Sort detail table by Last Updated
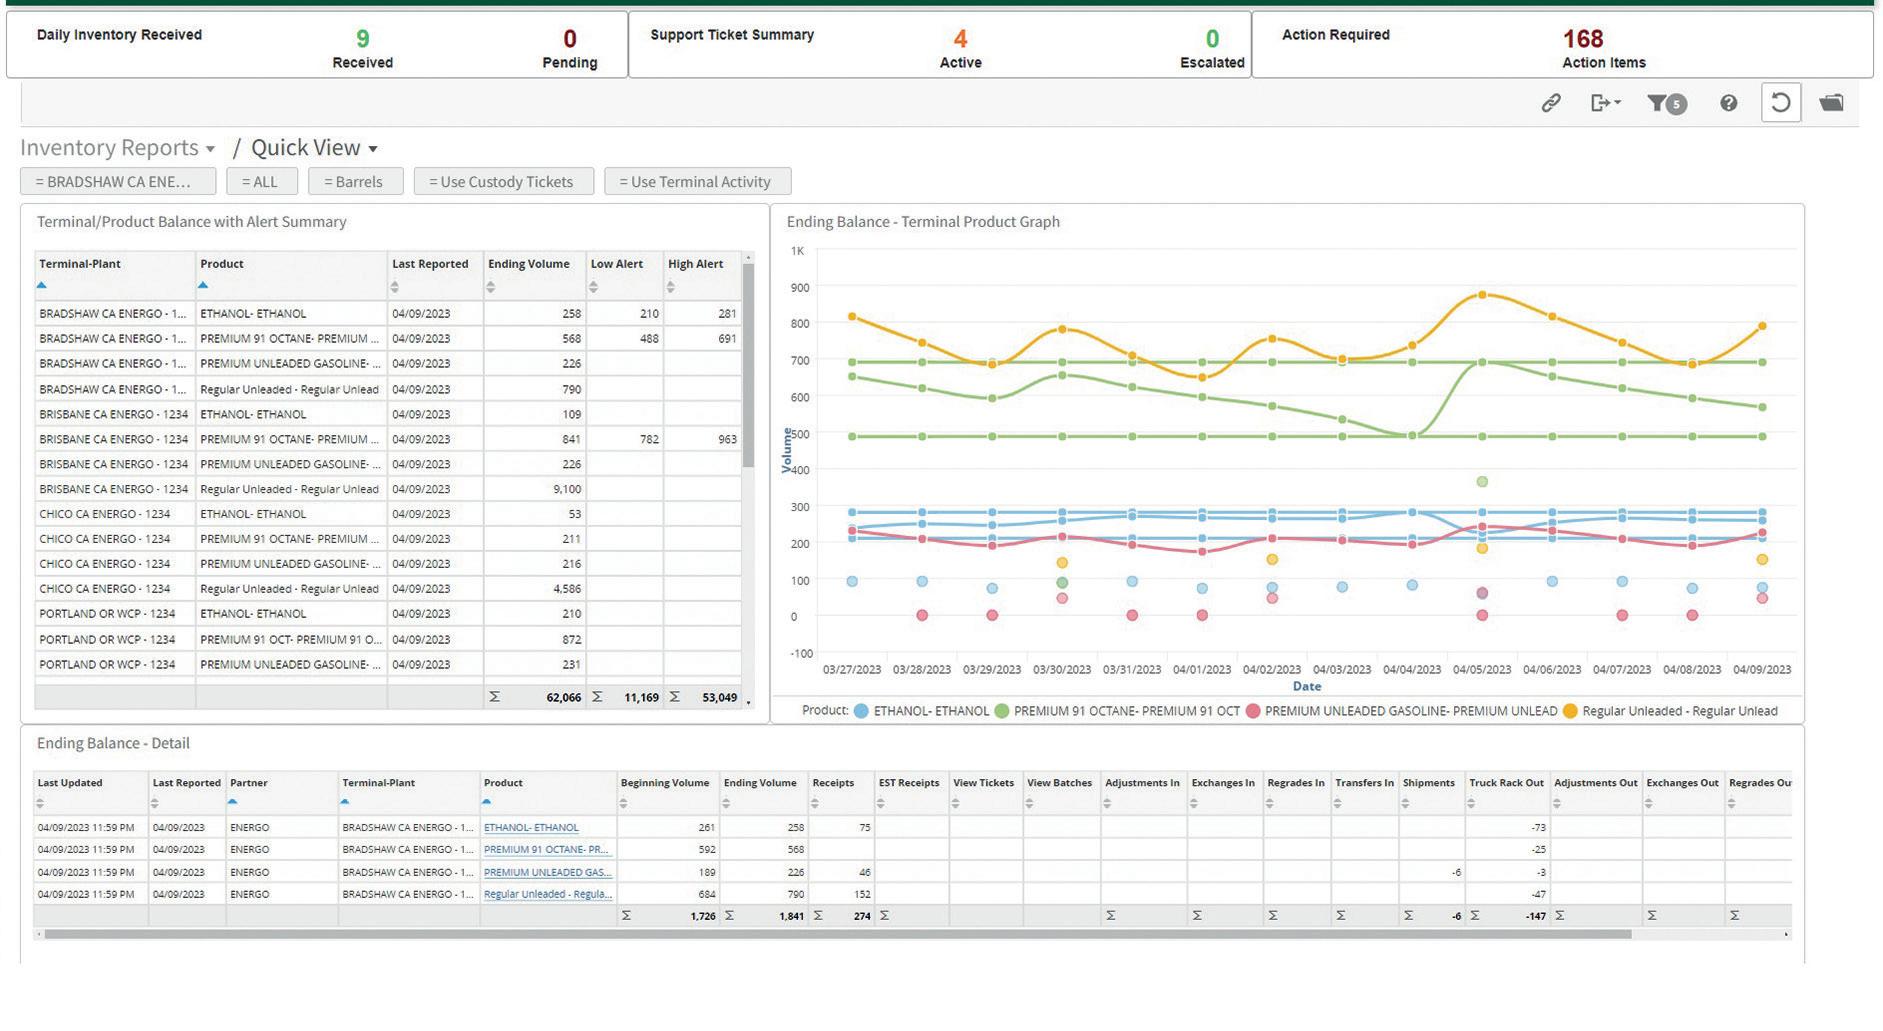The height and width of the screenshot is (1031, 1883). [x=41, y=803]
